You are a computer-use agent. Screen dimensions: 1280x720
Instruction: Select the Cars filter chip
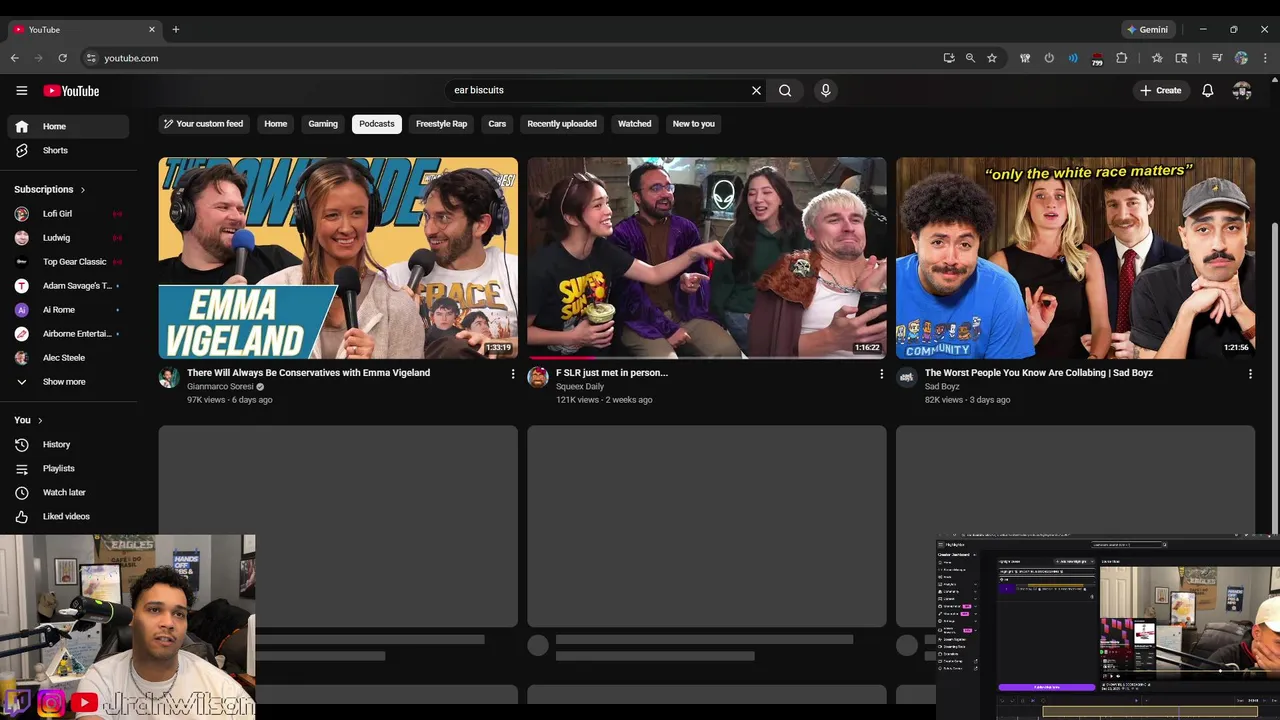(497, 124)
